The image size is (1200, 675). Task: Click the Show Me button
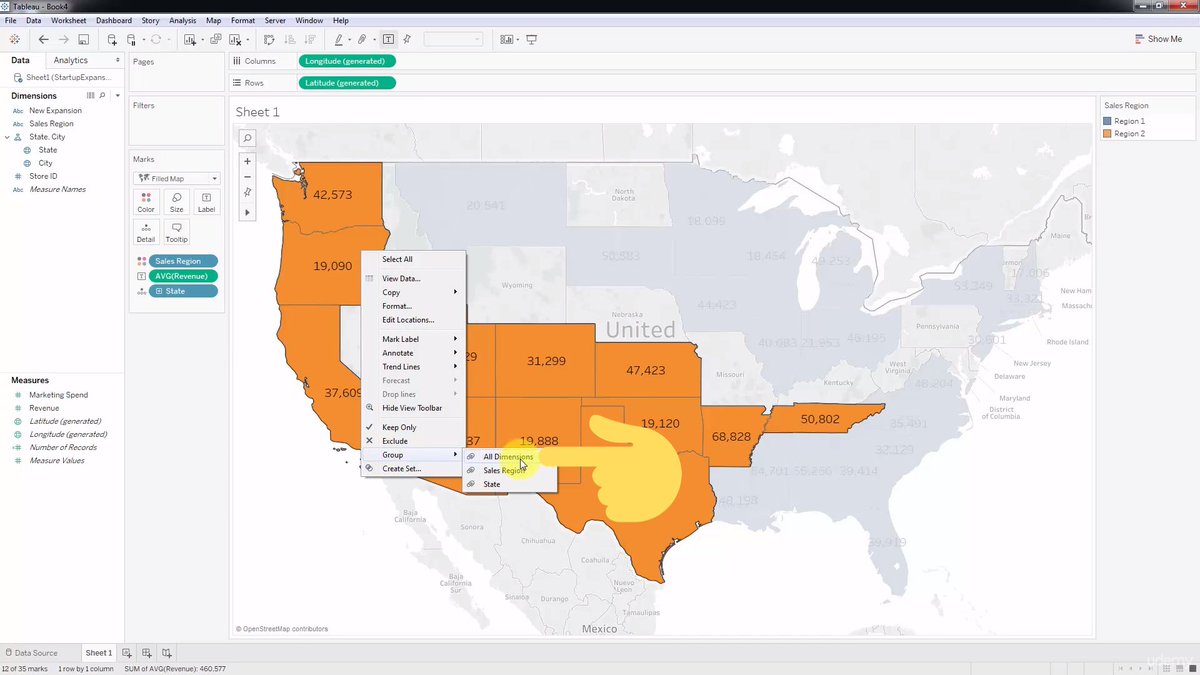1158,39
